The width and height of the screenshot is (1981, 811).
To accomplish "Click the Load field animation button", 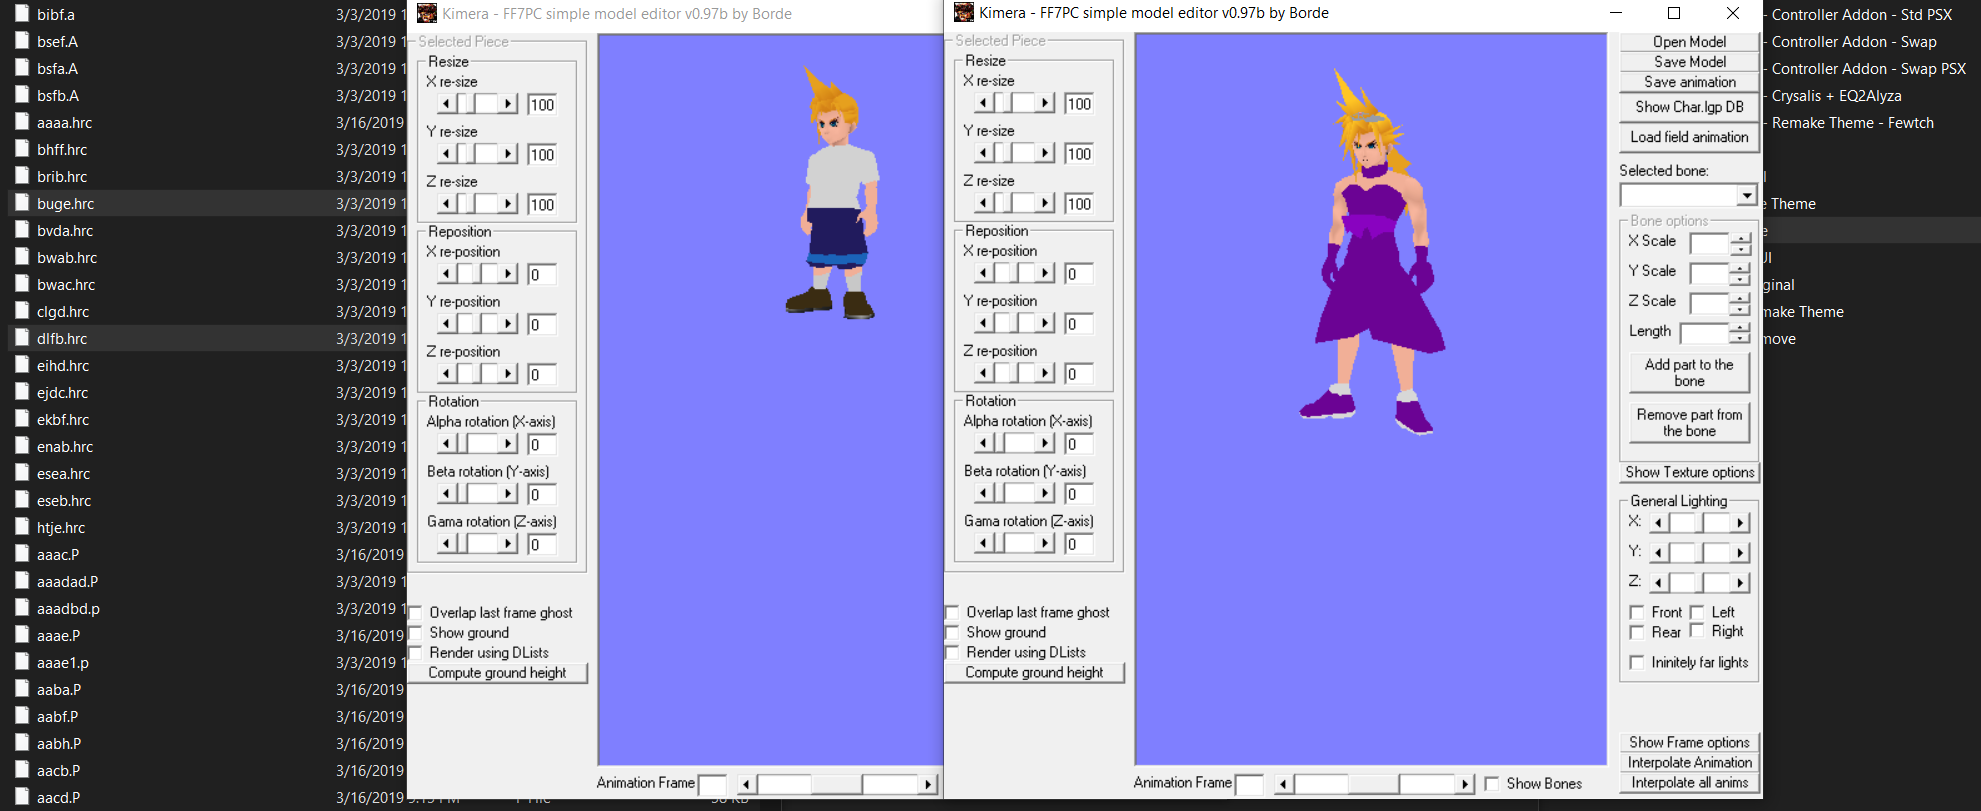I will coord(1689,137).
